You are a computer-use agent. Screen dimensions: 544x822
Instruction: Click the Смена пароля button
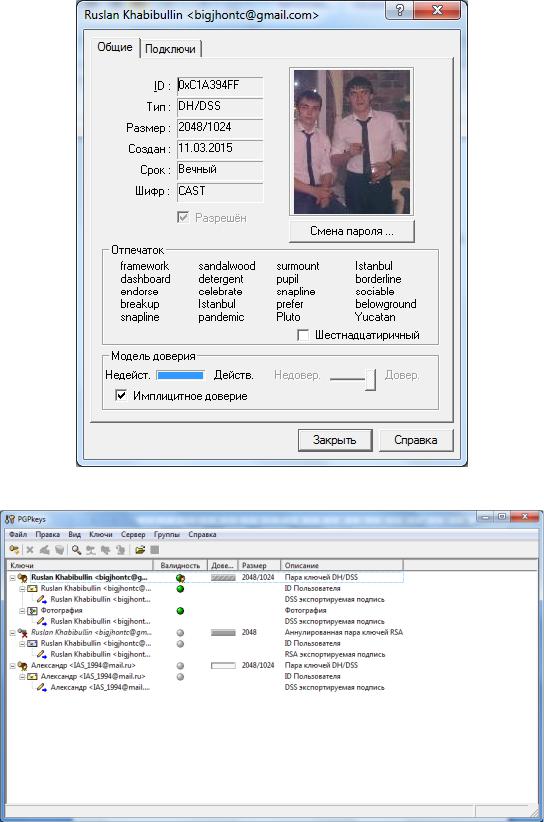[x=352, y=231]
